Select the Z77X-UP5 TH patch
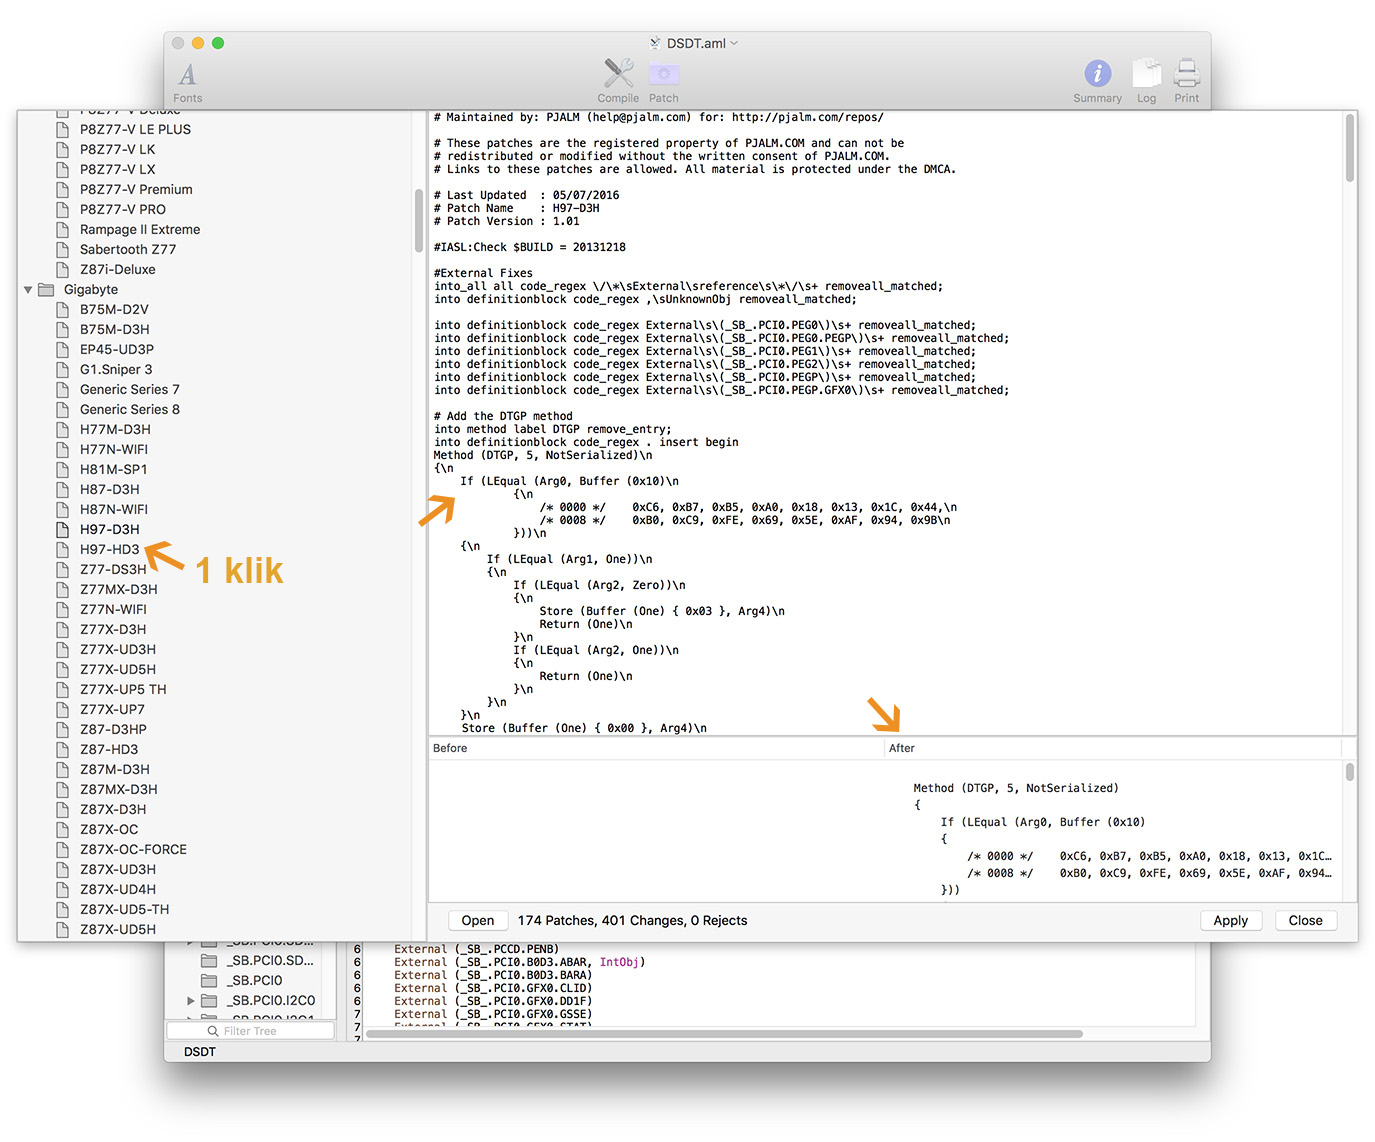 [x=123, y=689]
